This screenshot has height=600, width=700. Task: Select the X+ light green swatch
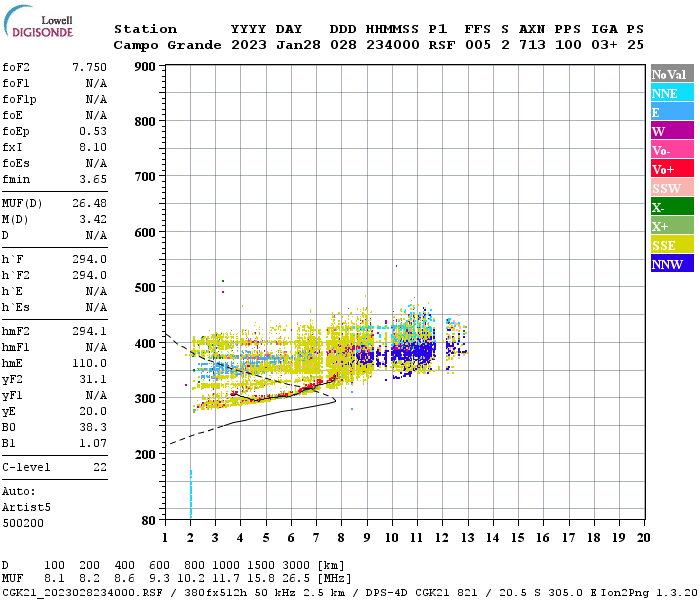pos(672,225)
